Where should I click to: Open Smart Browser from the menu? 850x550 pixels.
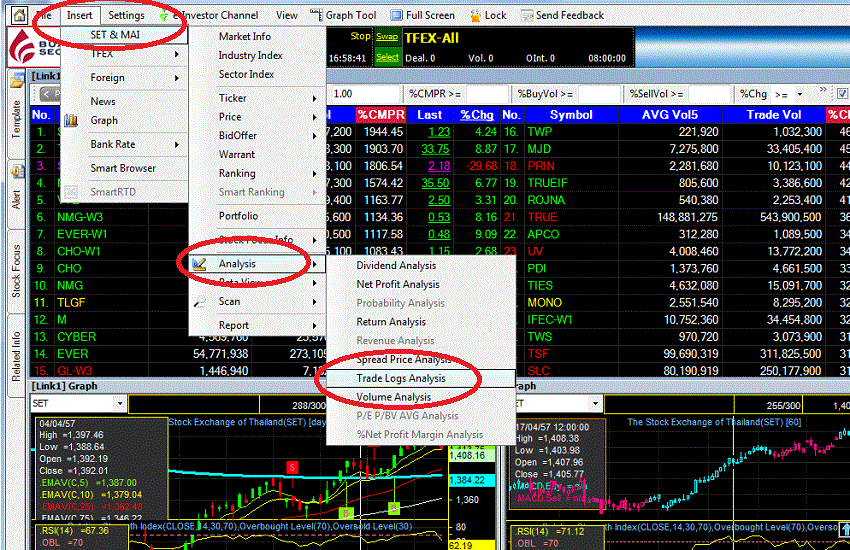click(x=124, y=168)
